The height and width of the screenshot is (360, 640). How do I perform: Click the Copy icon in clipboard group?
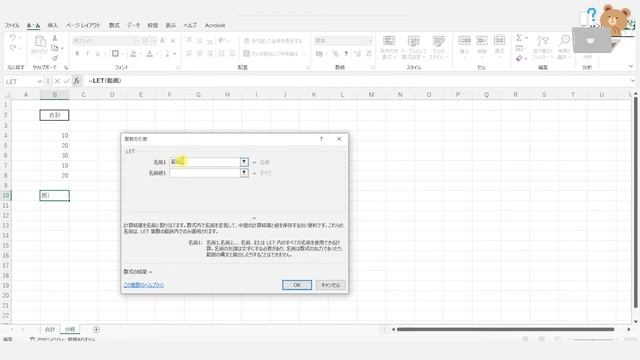55,48
